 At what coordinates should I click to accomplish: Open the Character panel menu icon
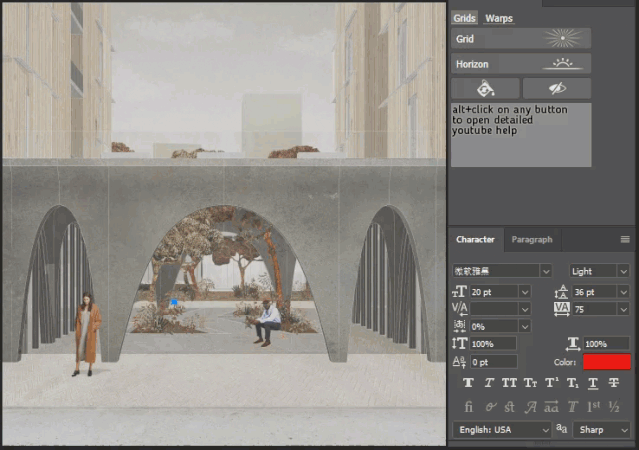(625, 240)
